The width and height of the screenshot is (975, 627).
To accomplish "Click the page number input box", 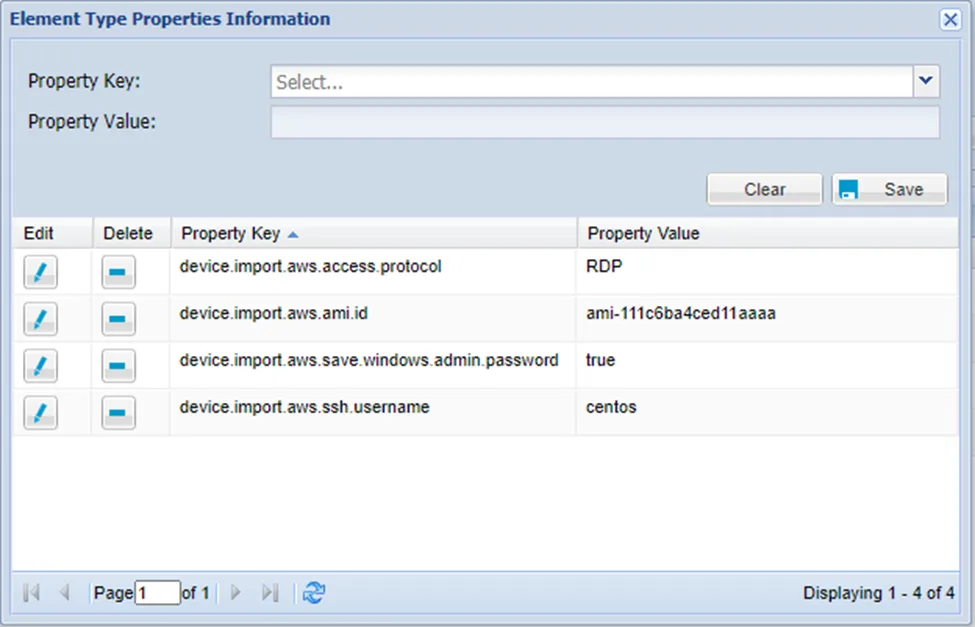I will coord(157,593).
